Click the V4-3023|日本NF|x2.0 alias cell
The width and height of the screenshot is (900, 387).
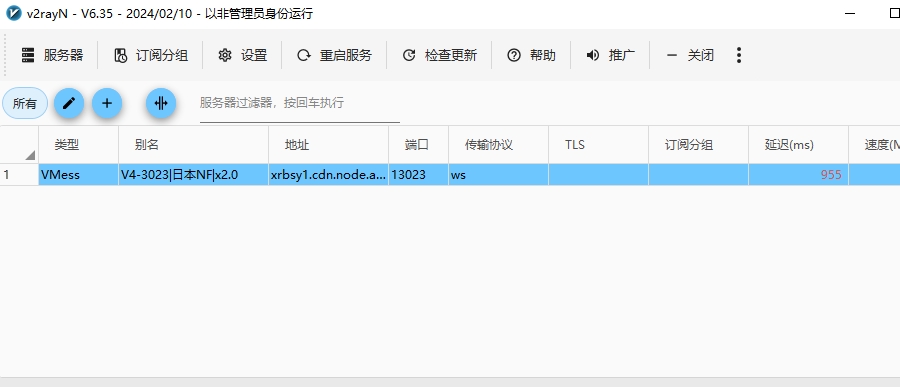pyautogui.click(x=193, y=175)
